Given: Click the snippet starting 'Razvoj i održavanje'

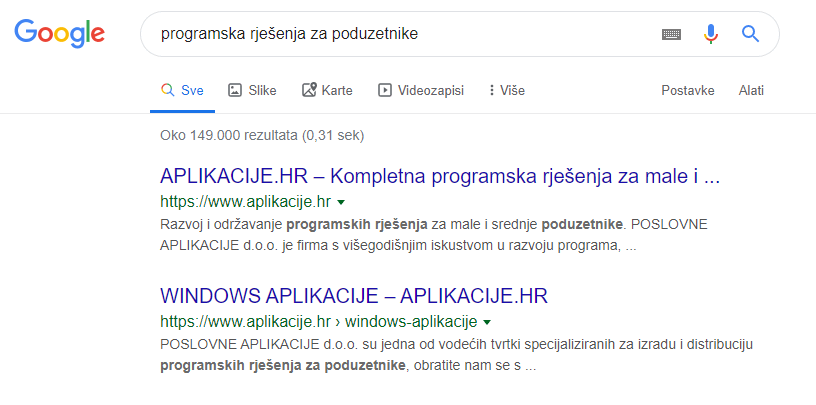Looking at the screenshot, I should pos(434,235).
